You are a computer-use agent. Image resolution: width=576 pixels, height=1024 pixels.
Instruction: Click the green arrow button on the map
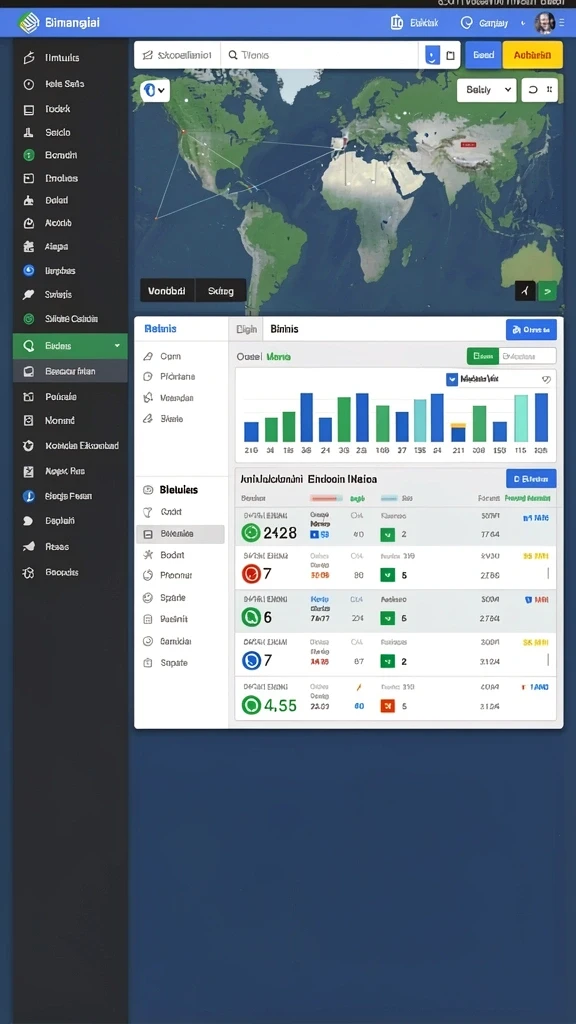click(547, 291)
